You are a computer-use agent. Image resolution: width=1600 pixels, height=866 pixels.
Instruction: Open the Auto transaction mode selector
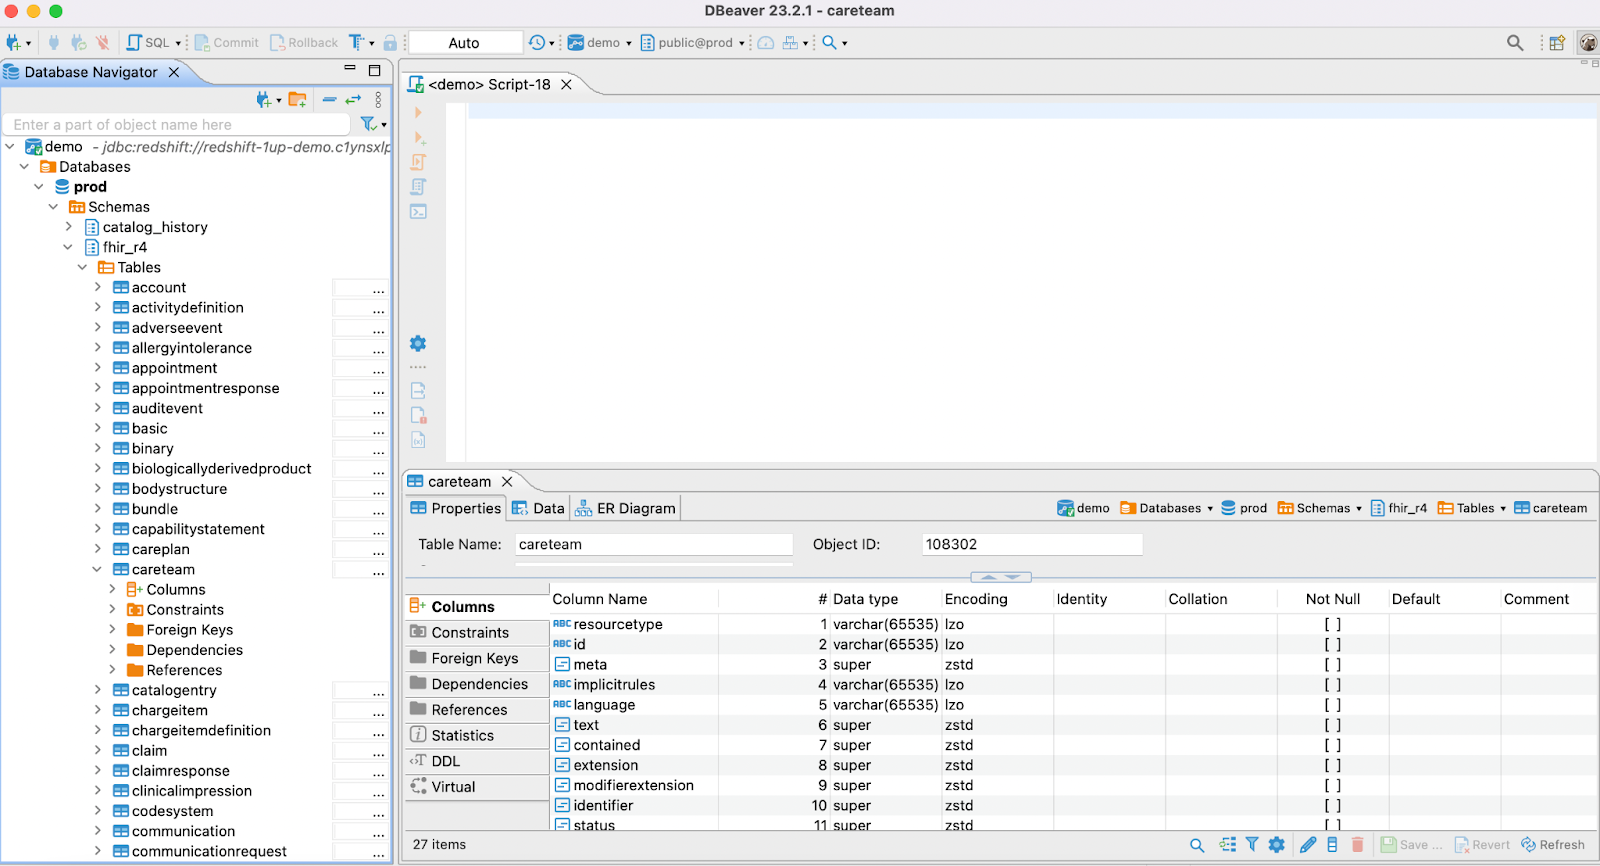click(465, 43)
